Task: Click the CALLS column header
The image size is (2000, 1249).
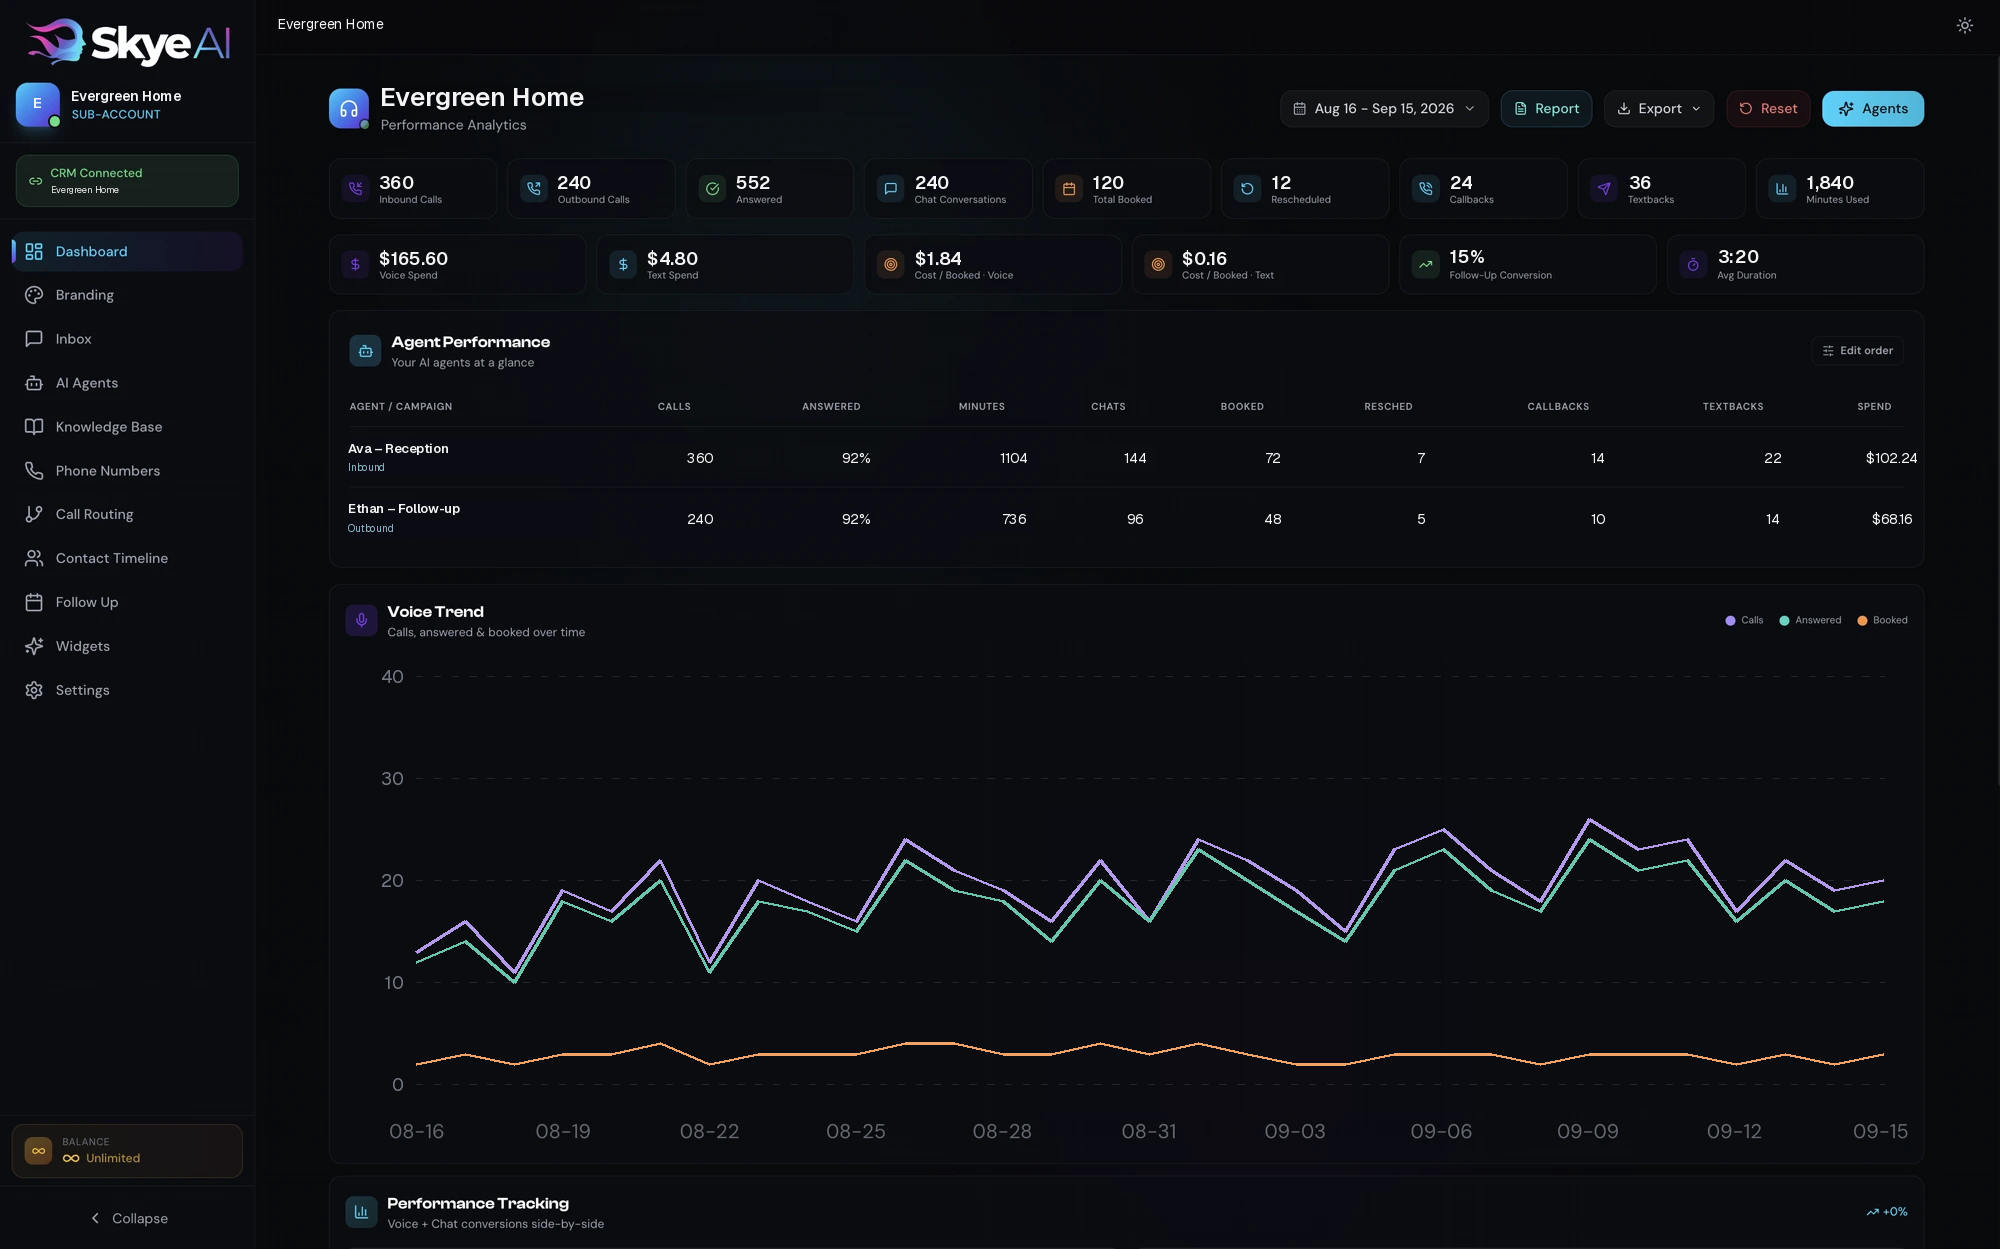Action: 674,406
